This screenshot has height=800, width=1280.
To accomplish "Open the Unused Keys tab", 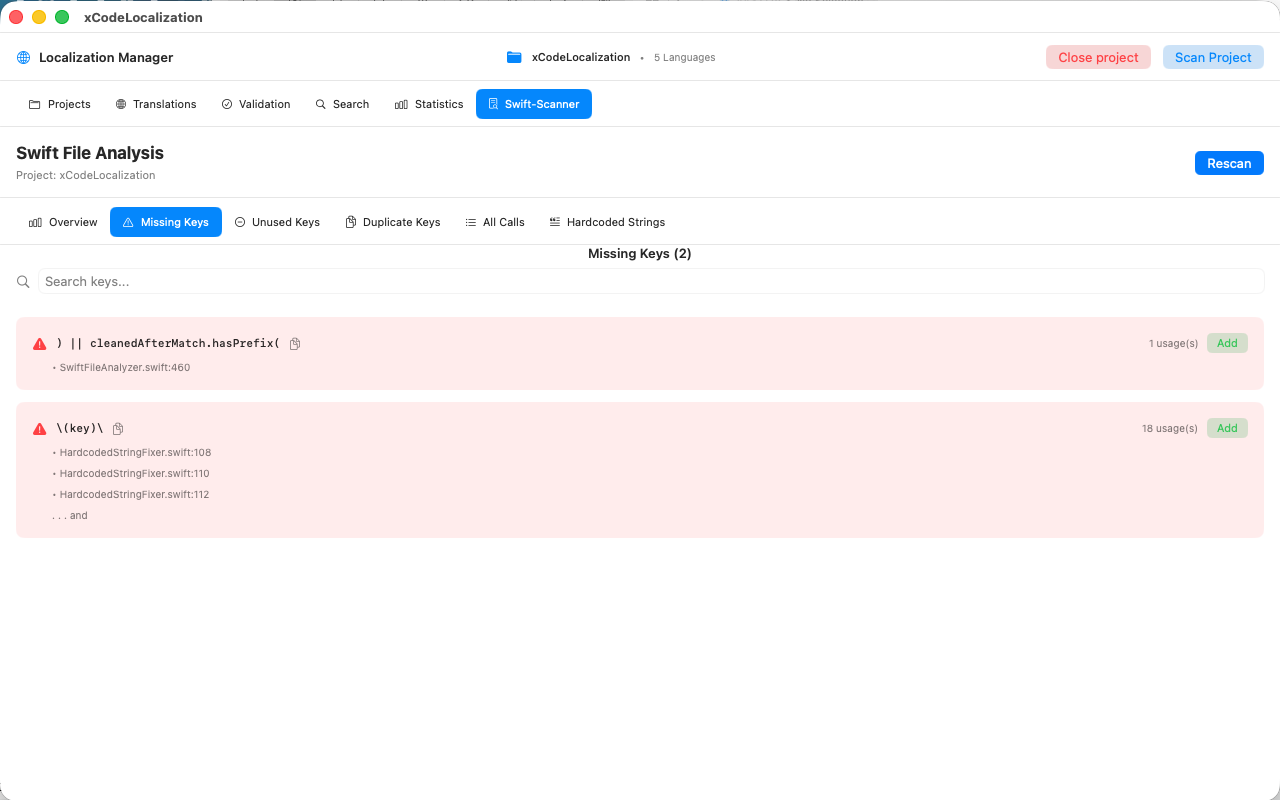I will (277, 222).
